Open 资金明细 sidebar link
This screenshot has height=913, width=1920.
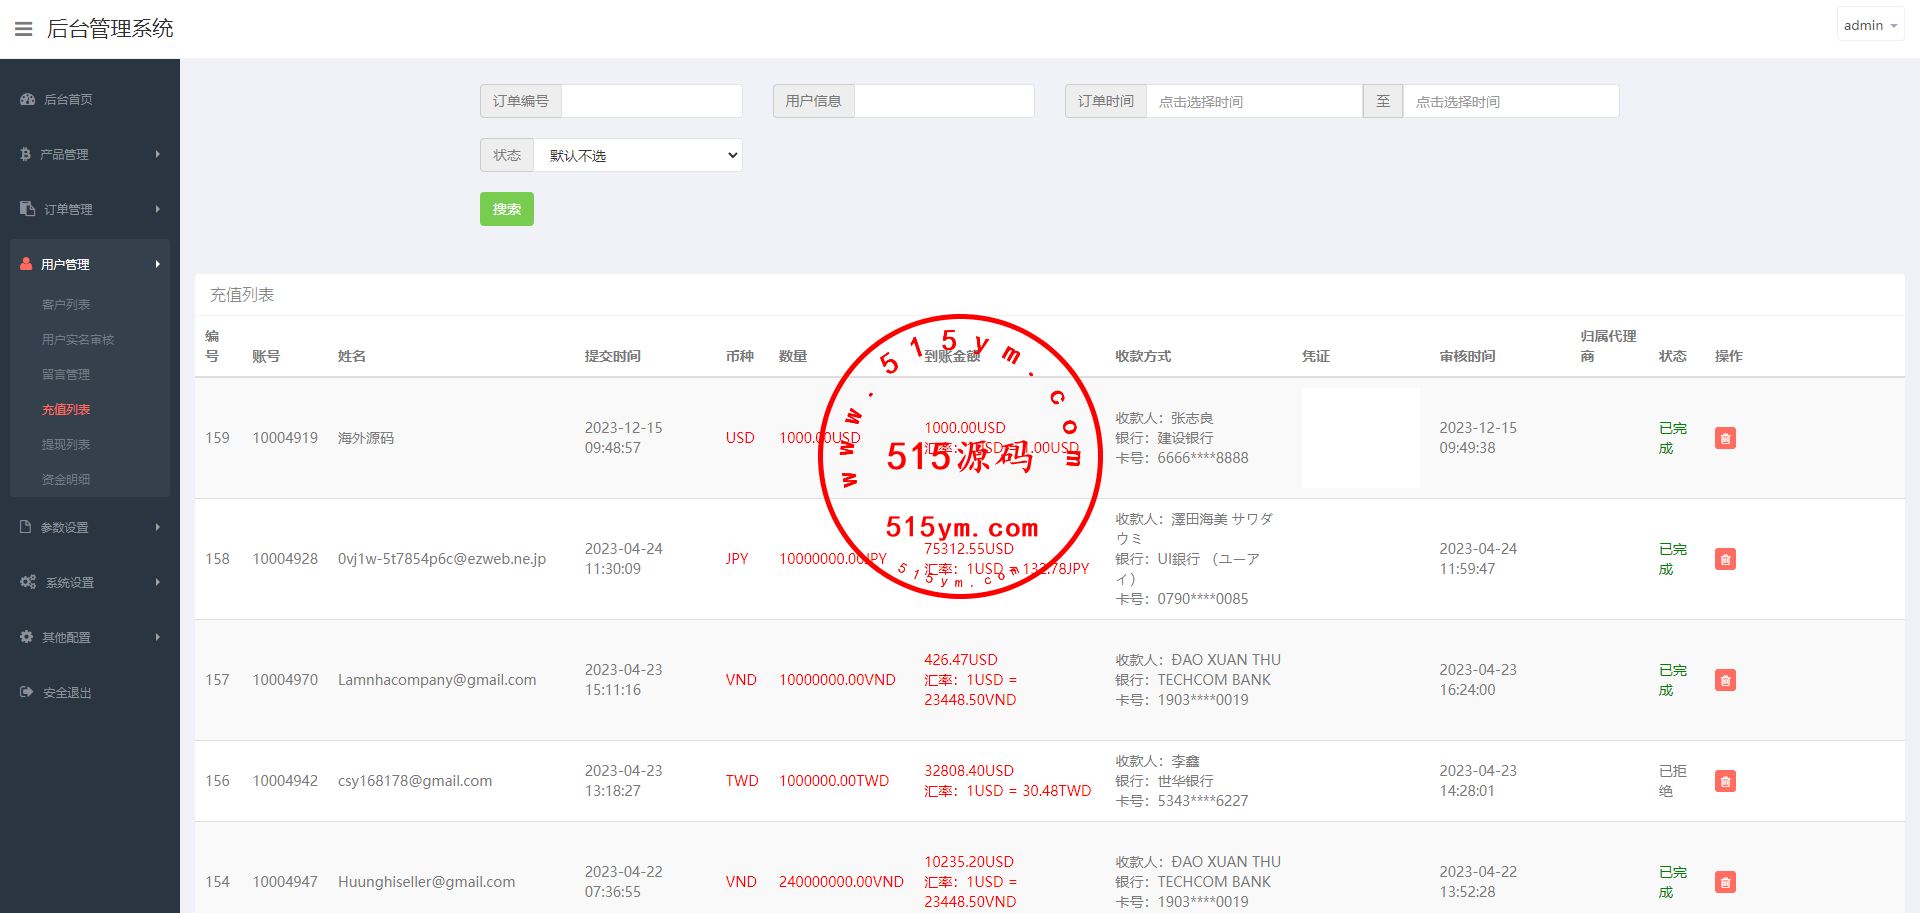pos(66,479)
